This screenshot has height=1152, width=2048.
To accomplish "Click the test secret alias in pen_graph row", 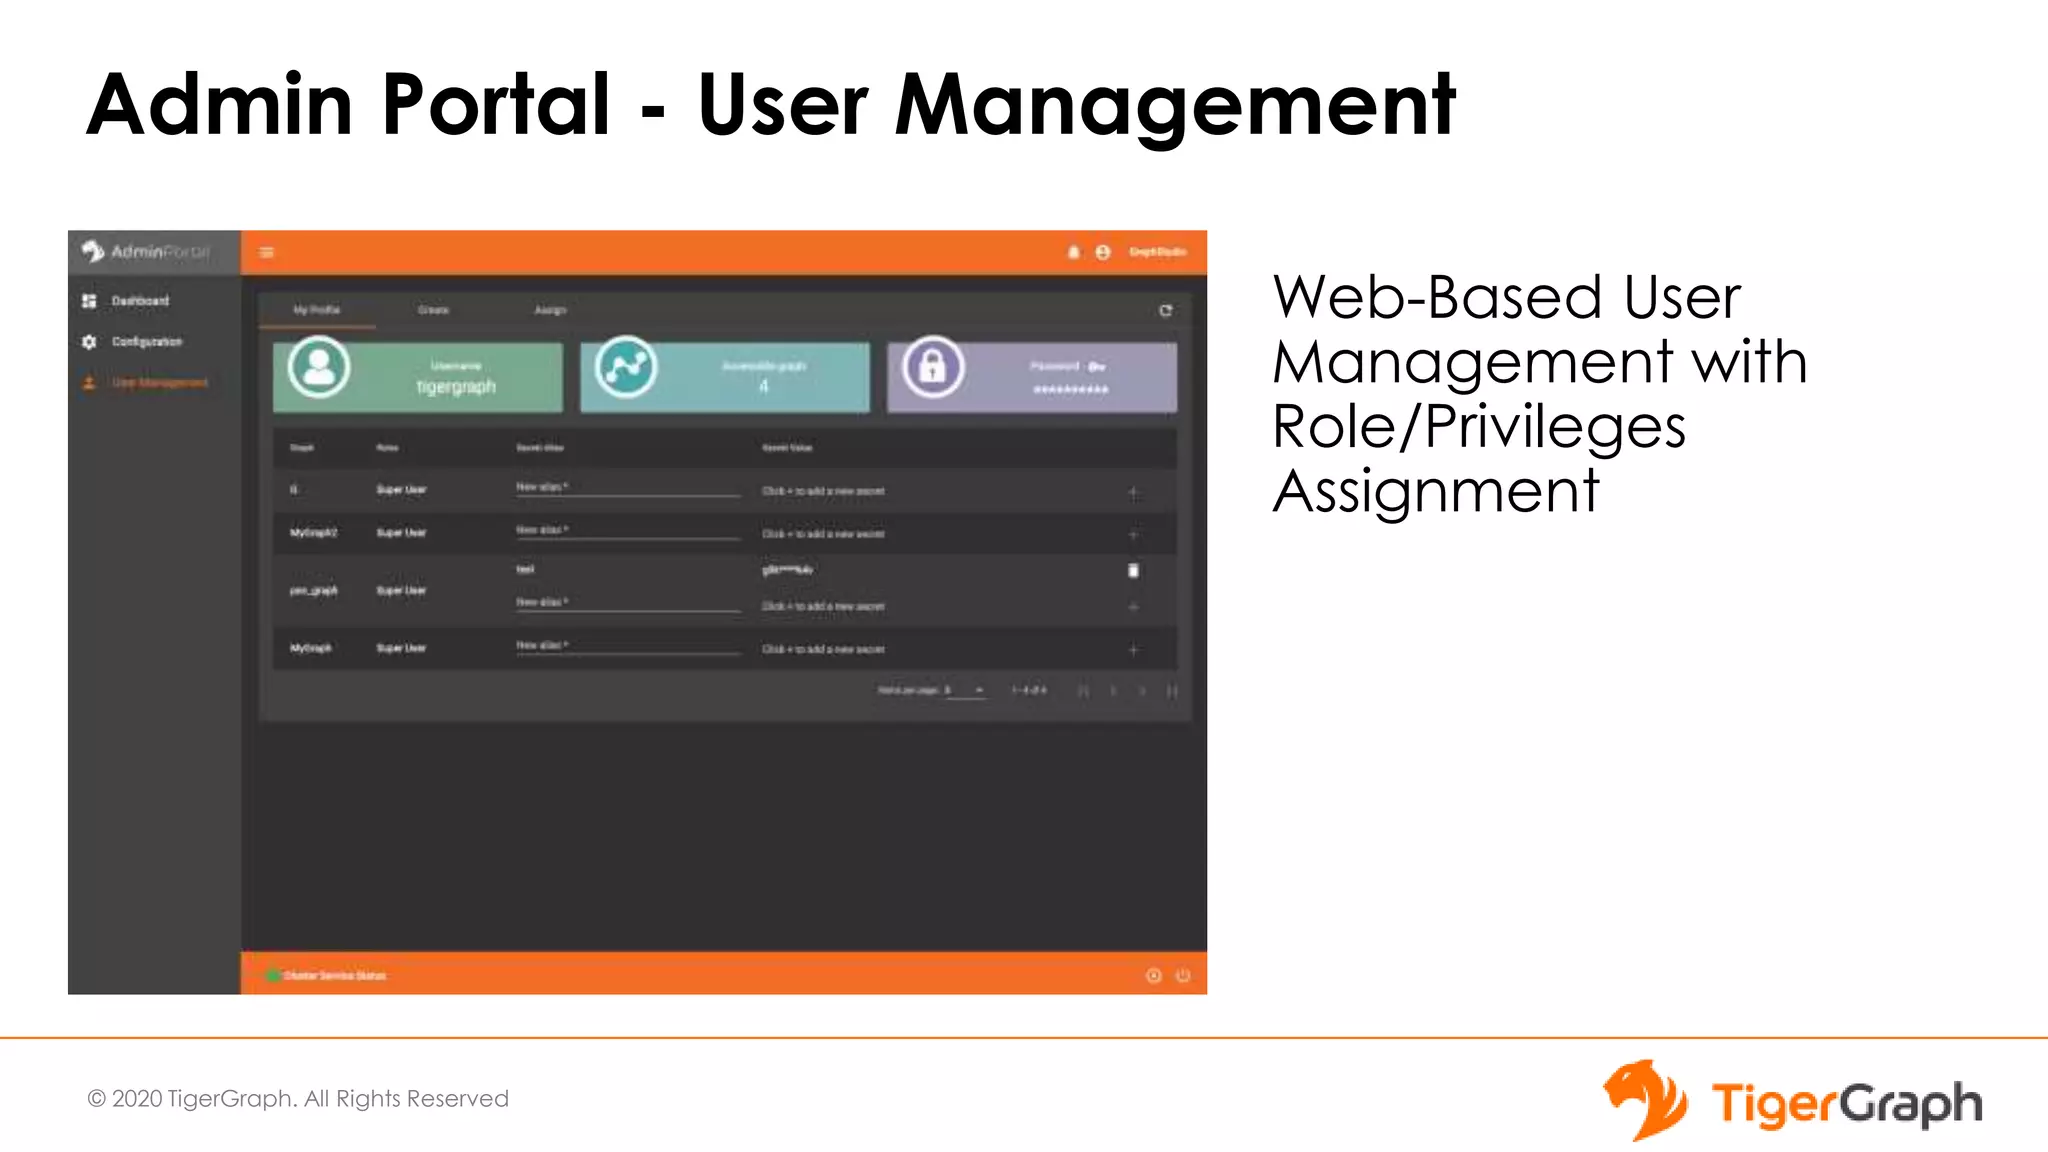I will (526, 570).
